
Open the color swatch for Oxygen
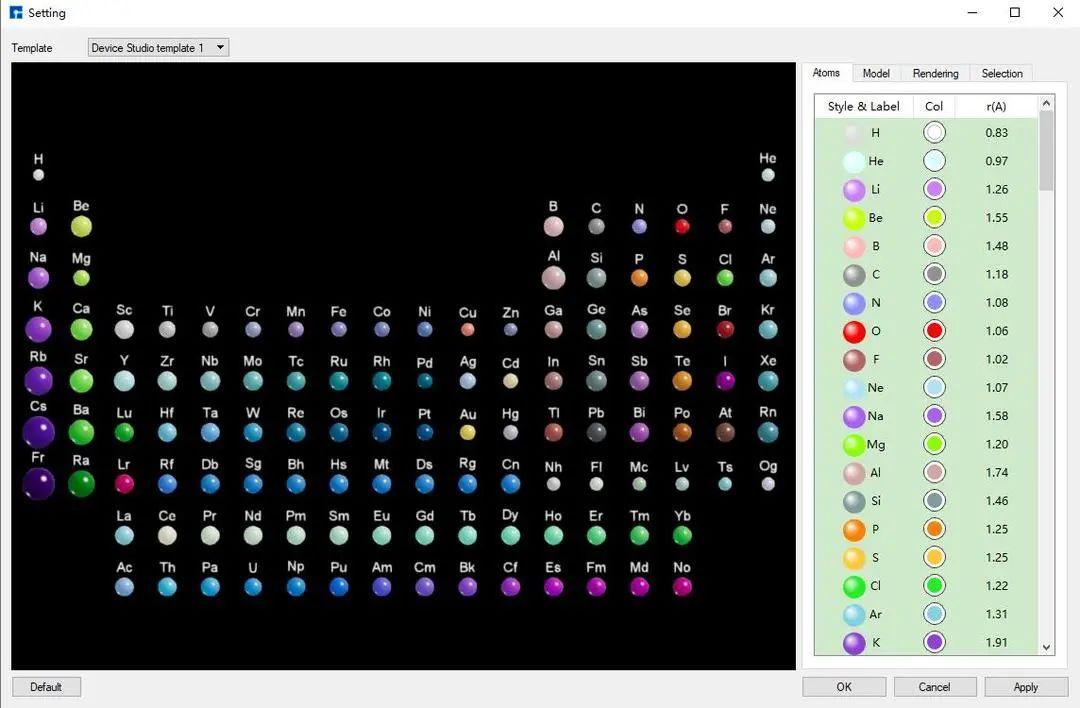point(934,331)
